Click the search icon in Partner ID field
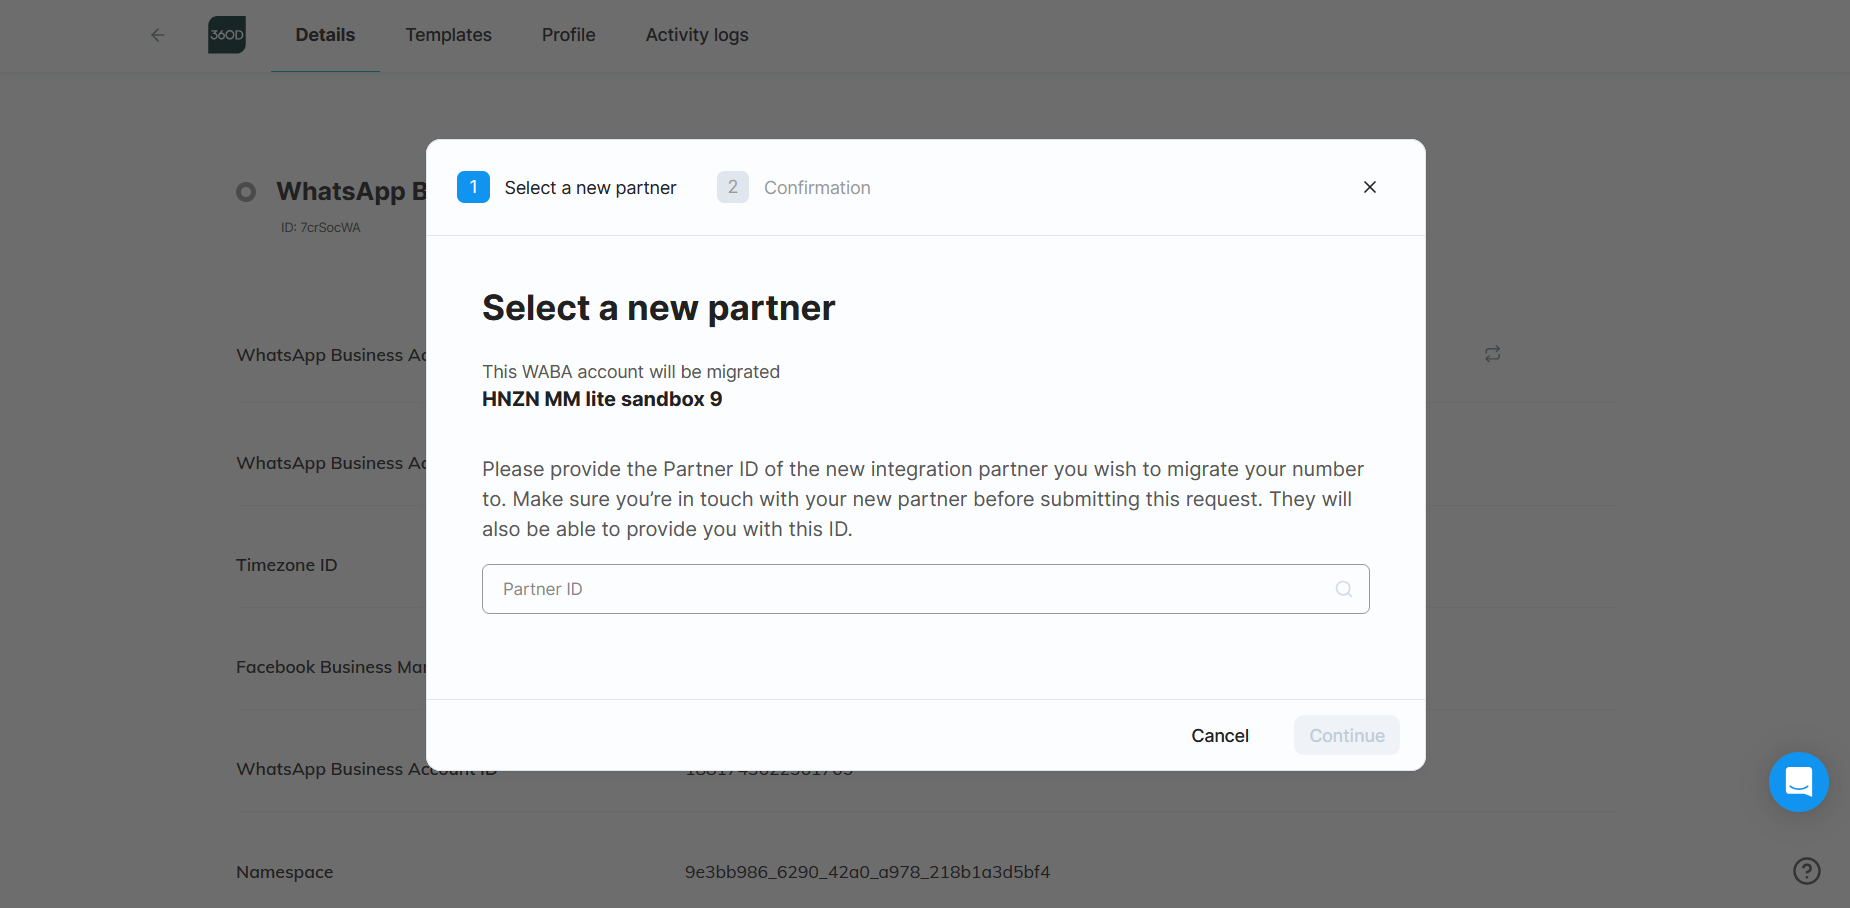Screen dimensions: 1850x908 (1343, 589)
